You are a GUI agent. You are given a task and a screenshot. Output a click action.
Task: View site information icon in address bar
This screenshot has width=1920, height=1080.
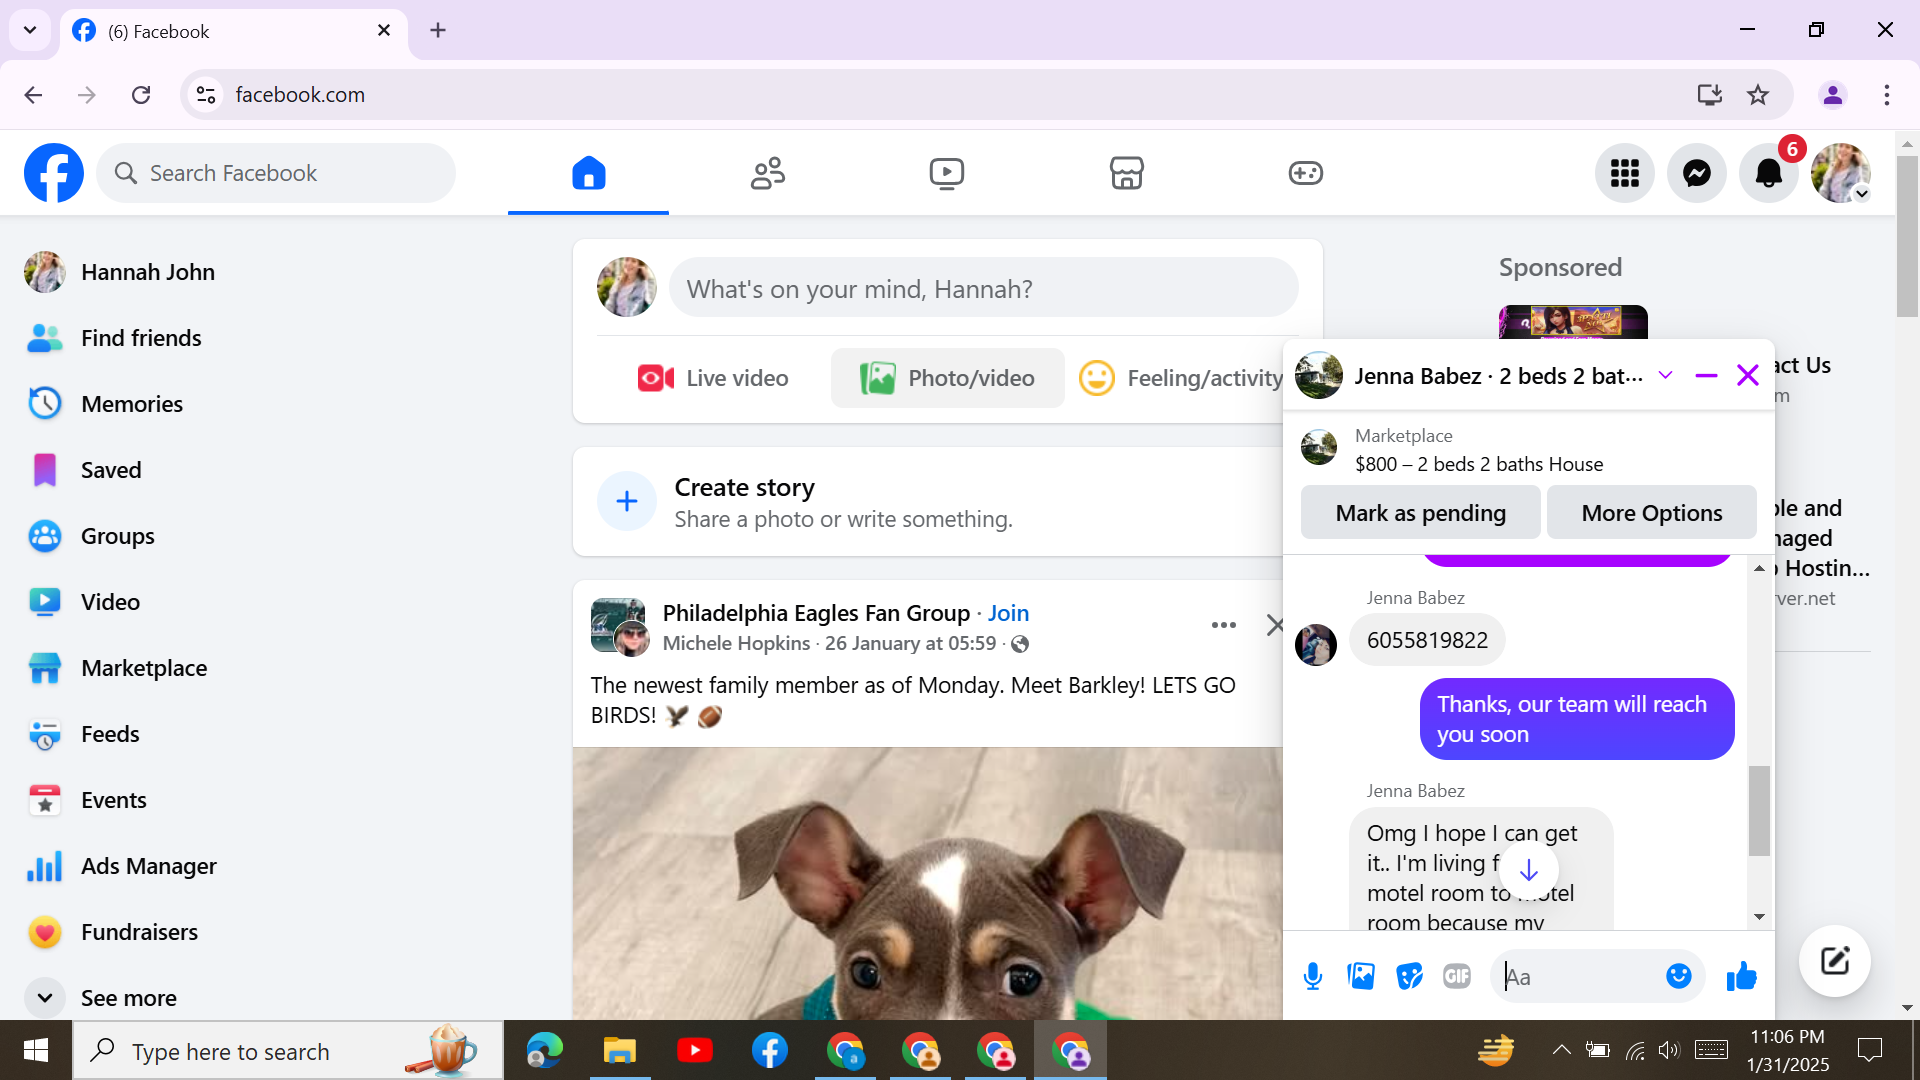coord(206,95)
